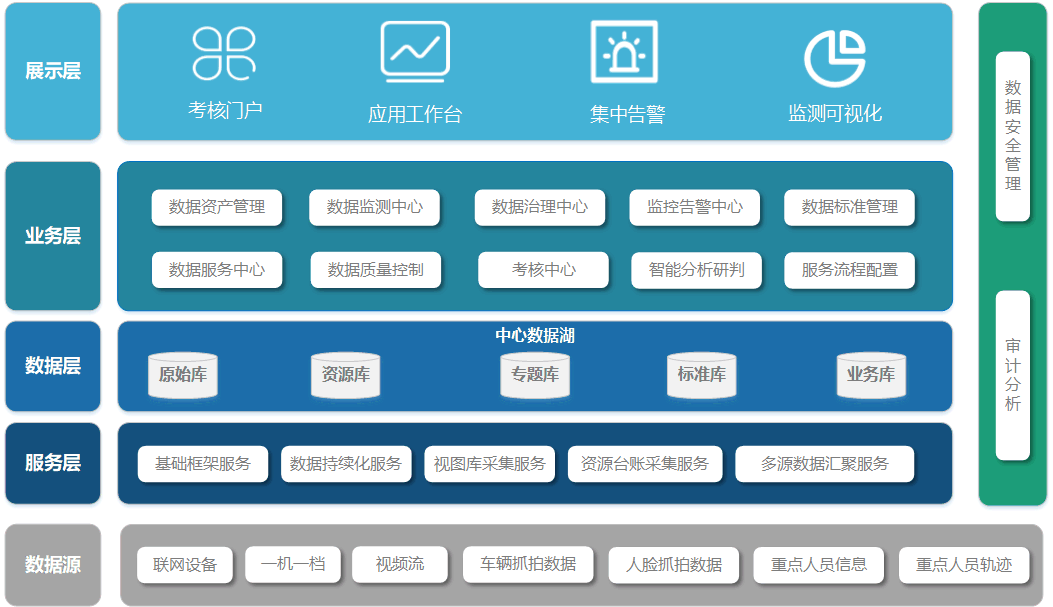The height and width of the screenshot is (607, 1053).
Task: Click the vertical 审计分析 panel
Action: click(1013, 375)
